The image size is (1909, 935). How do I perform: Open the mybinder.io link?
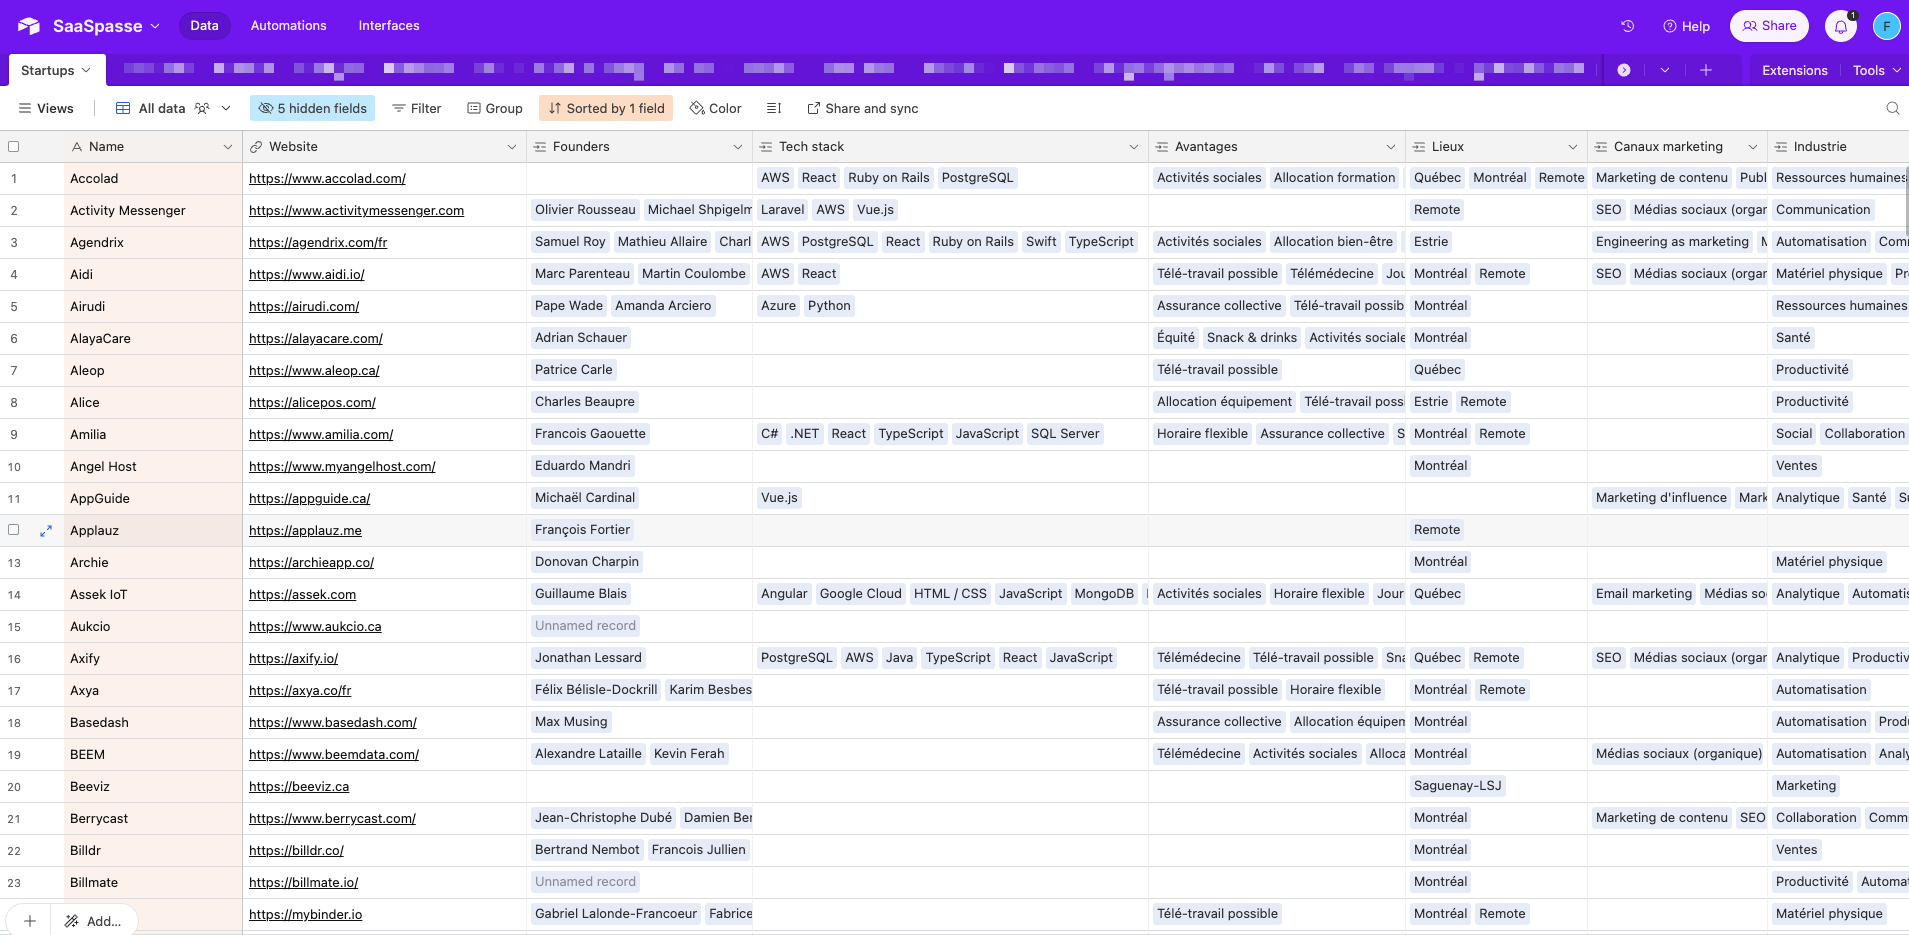pos(305,915)
